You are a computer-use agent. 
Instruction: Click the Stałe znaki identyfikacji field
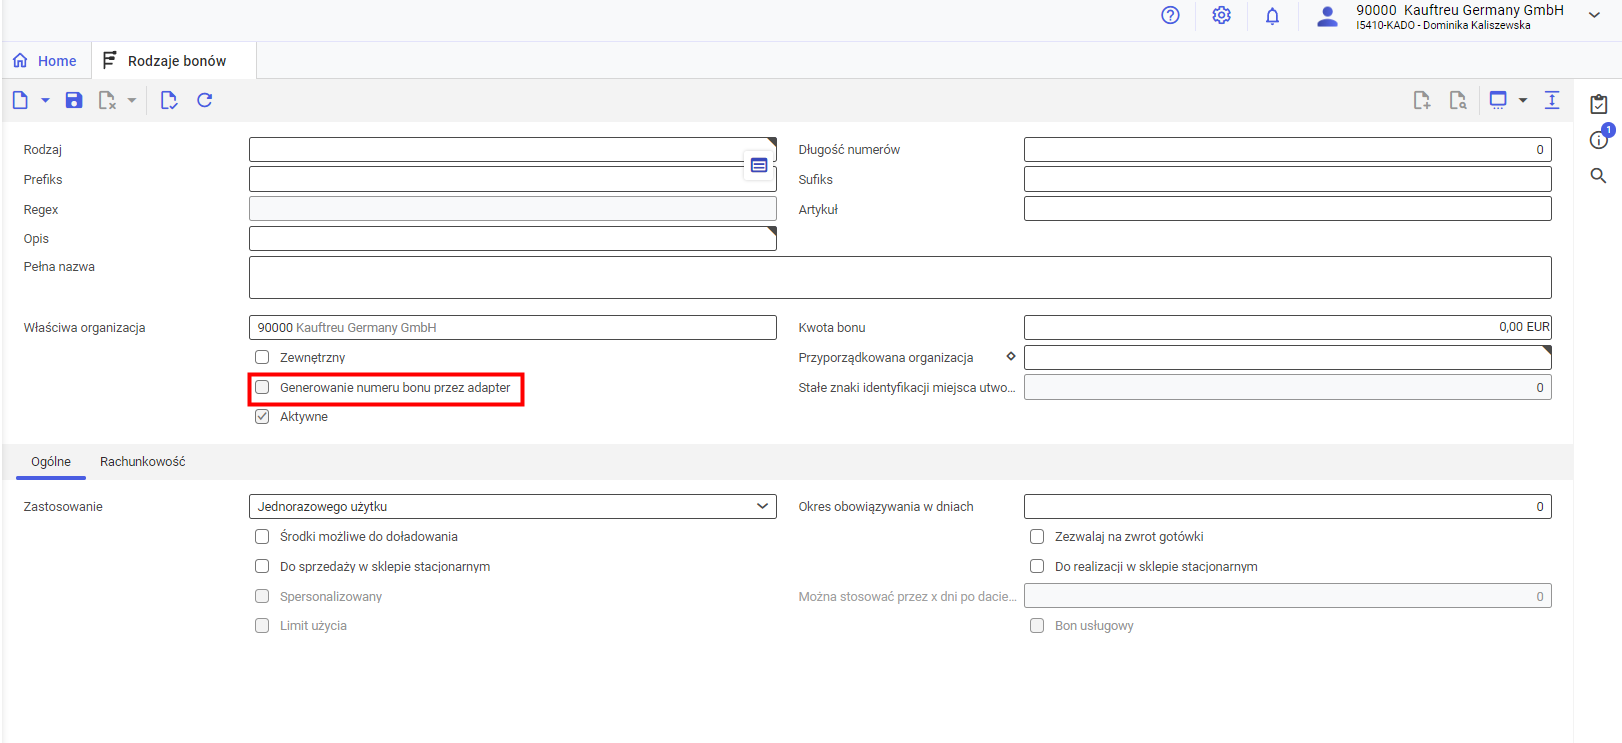click(1288, 387)
